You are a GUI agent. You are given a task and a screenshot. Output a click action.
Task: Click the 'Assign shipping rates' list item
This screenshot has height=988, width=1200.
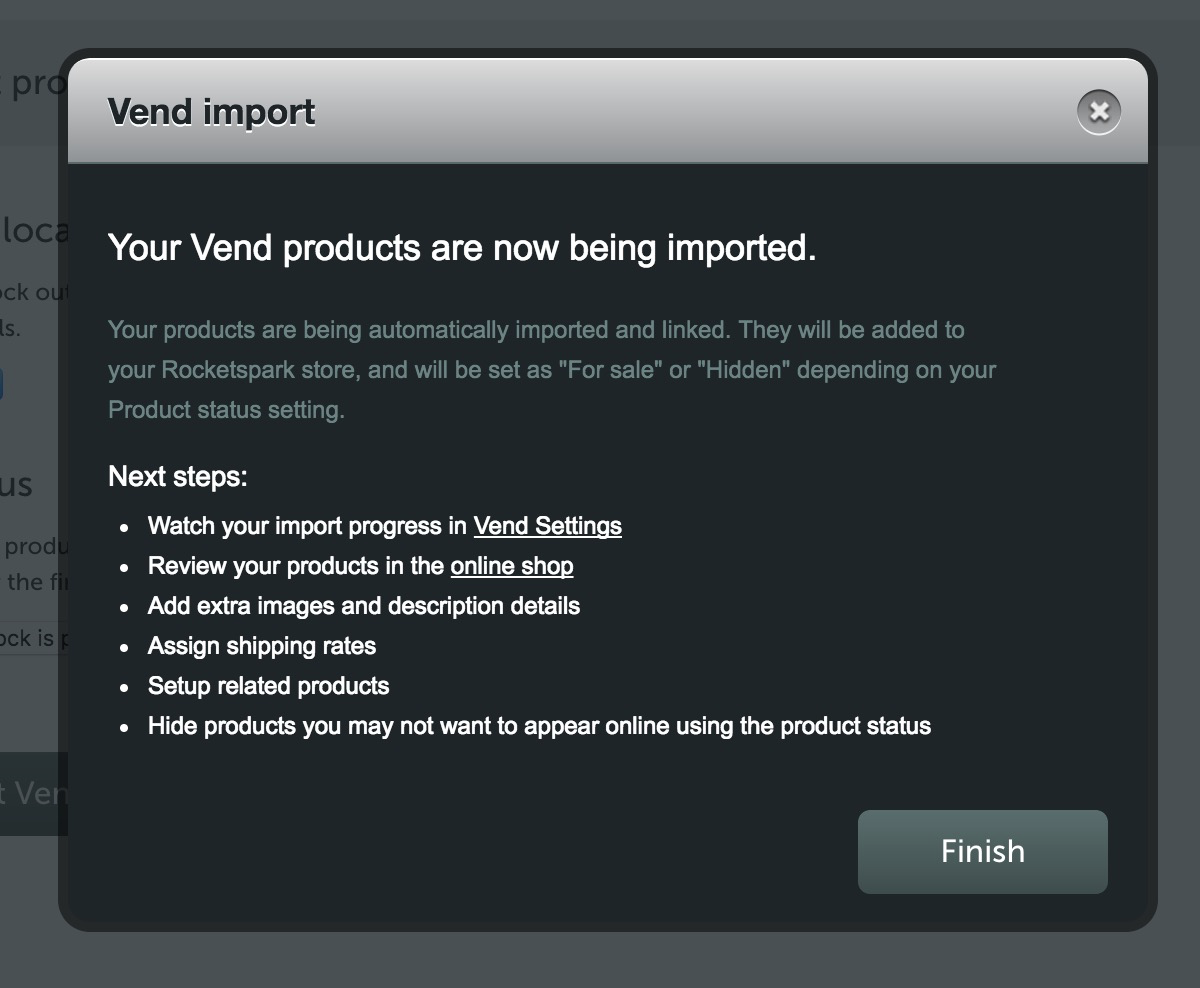262,646
